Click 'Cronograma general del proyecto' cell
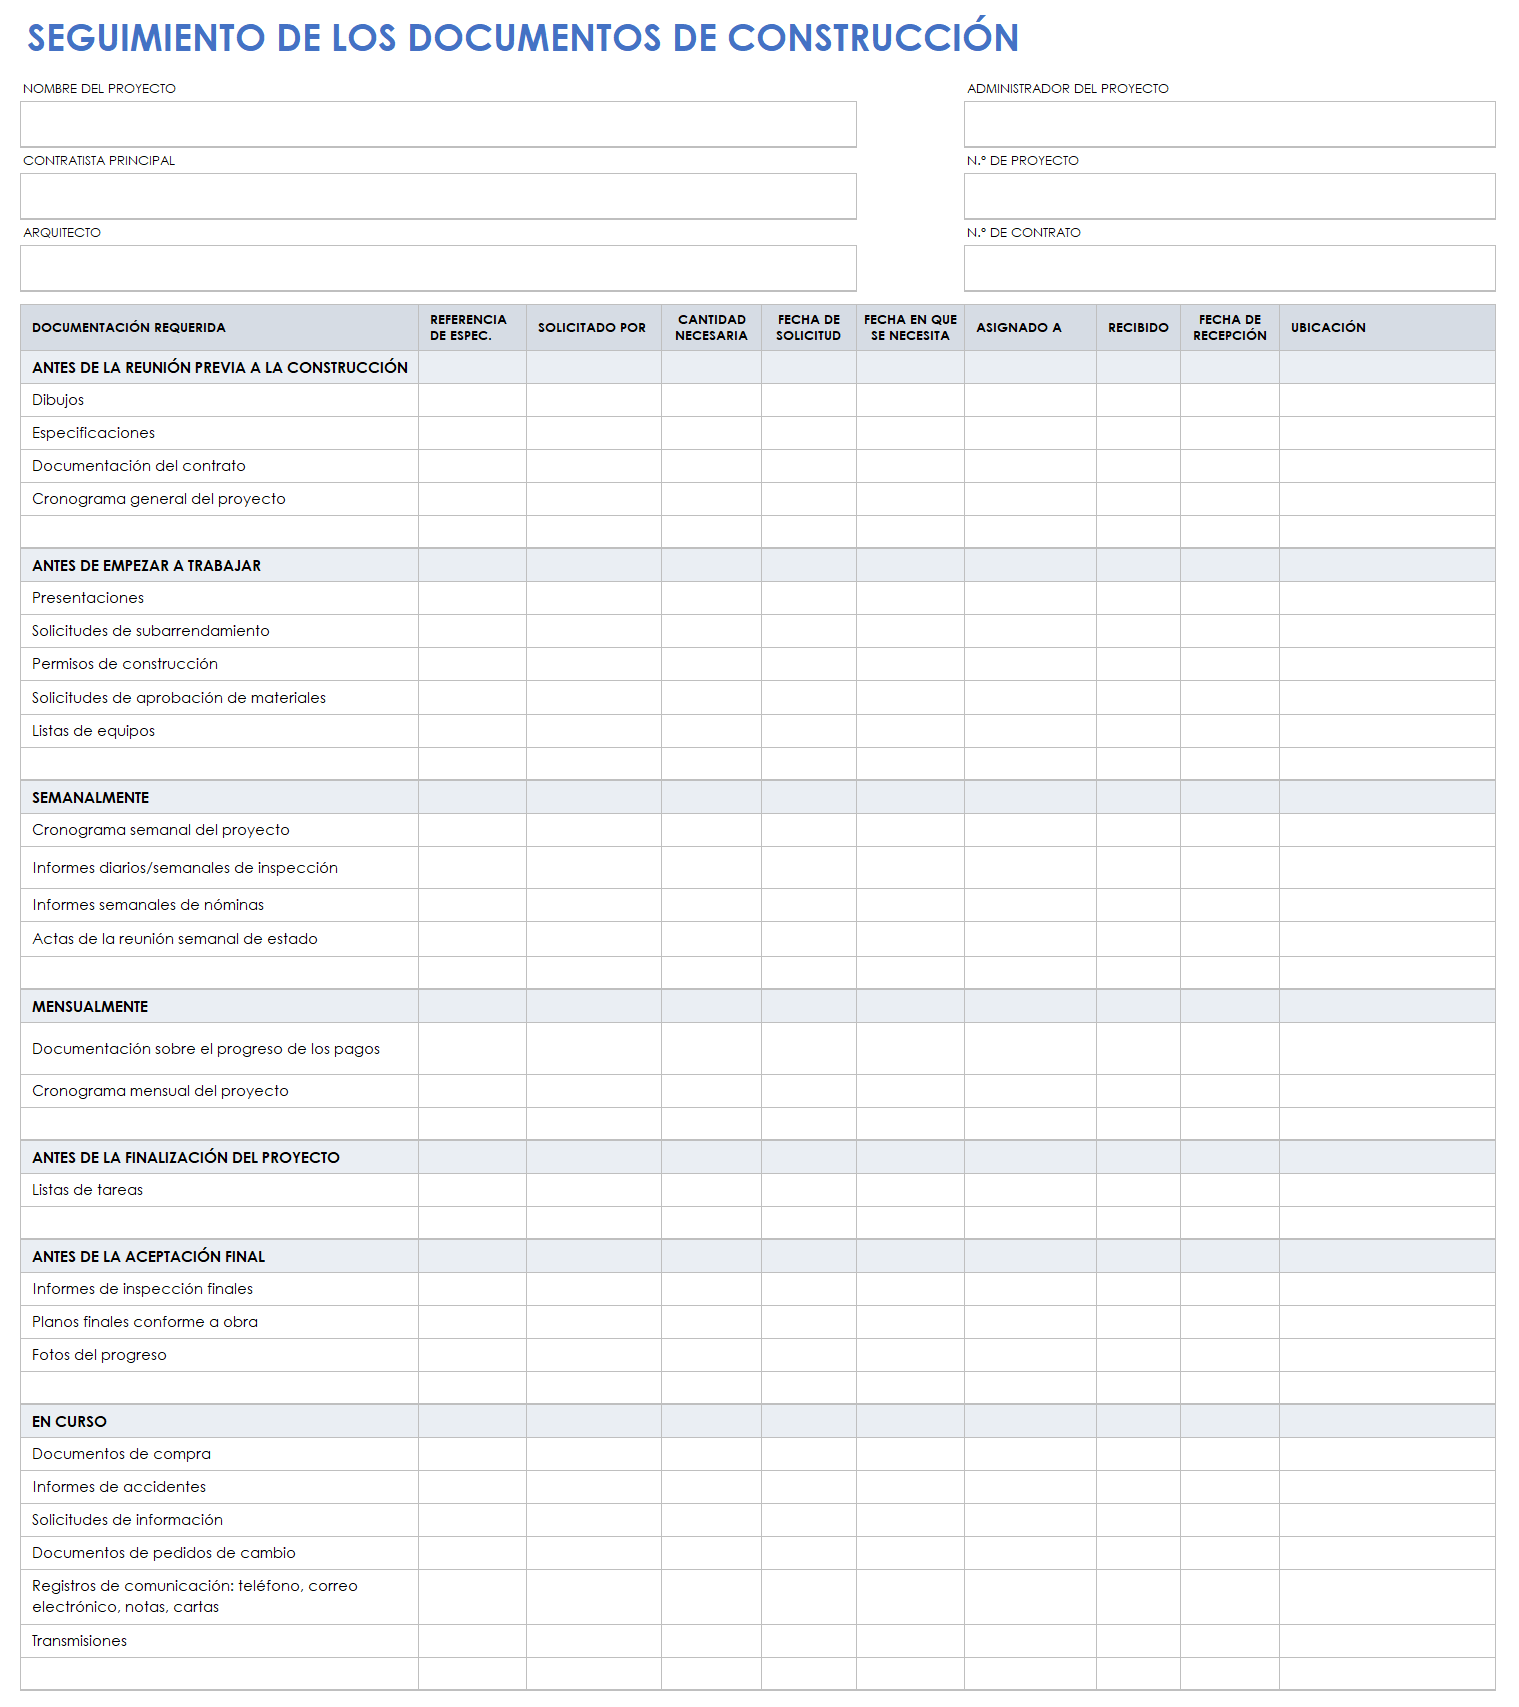Image resolution: width=1519 pixels, height=1707 pixels. (x=219, y=499)
